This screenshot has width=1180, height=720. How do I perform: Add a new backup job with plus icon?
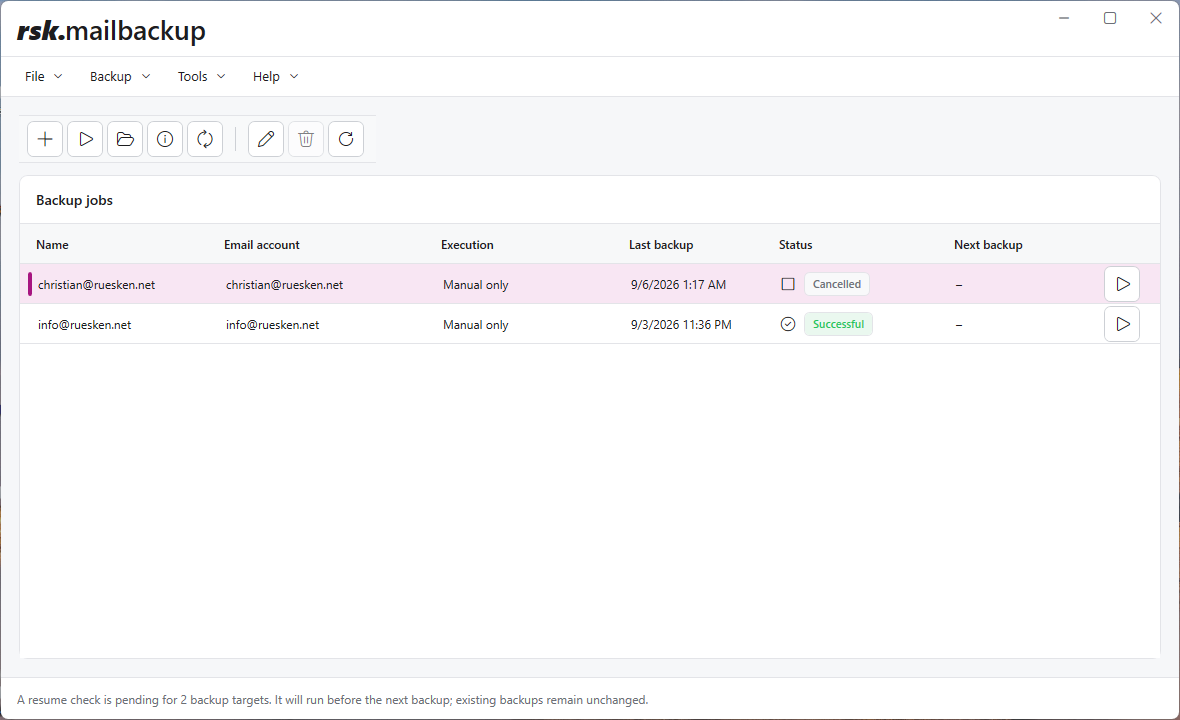(x=45, y=139)
